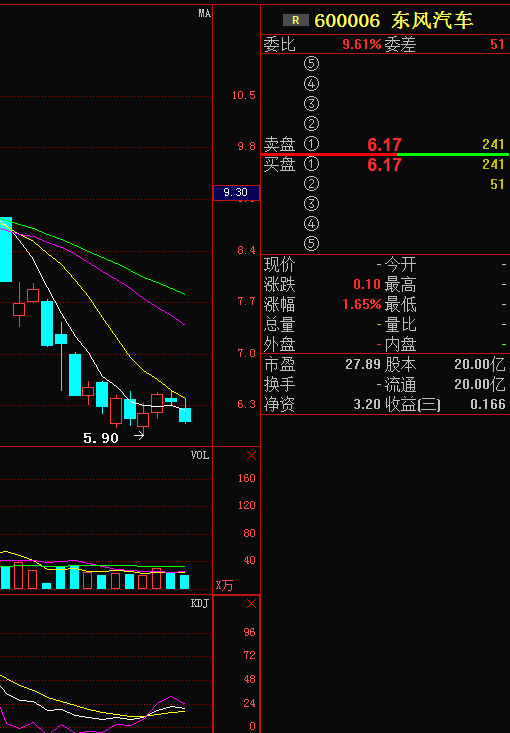Select the circled 5 buy level icon
Screen dimensions: 510x733
point(311,244)
